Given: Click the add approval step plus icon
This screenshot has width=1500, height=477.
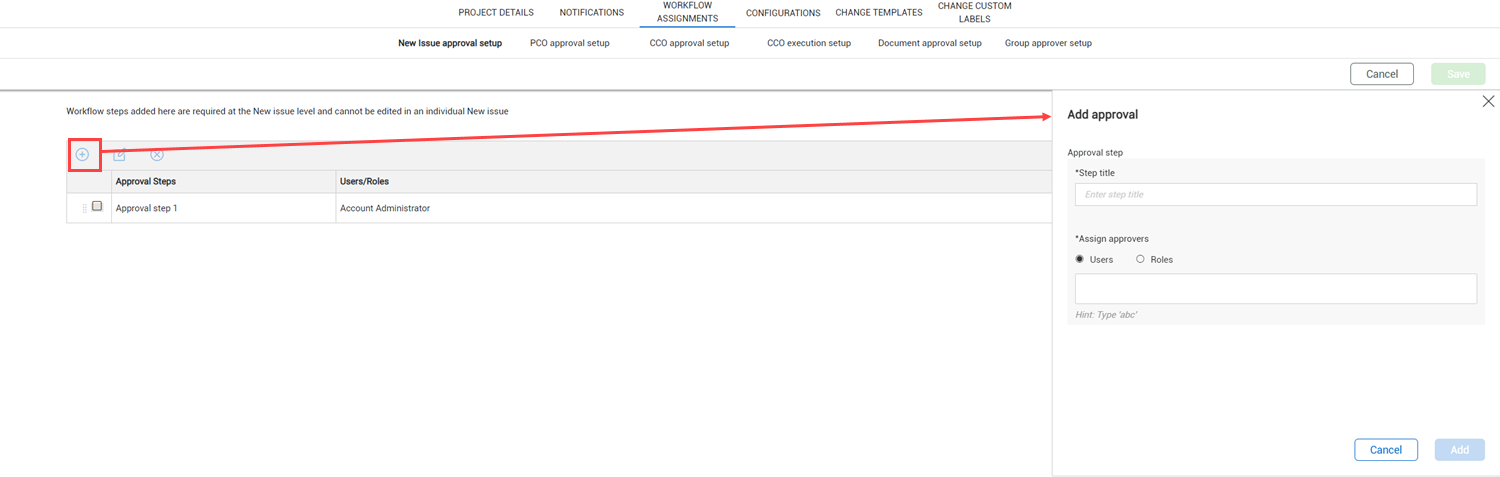Looking at the screenshot, I should click(83, 155).
